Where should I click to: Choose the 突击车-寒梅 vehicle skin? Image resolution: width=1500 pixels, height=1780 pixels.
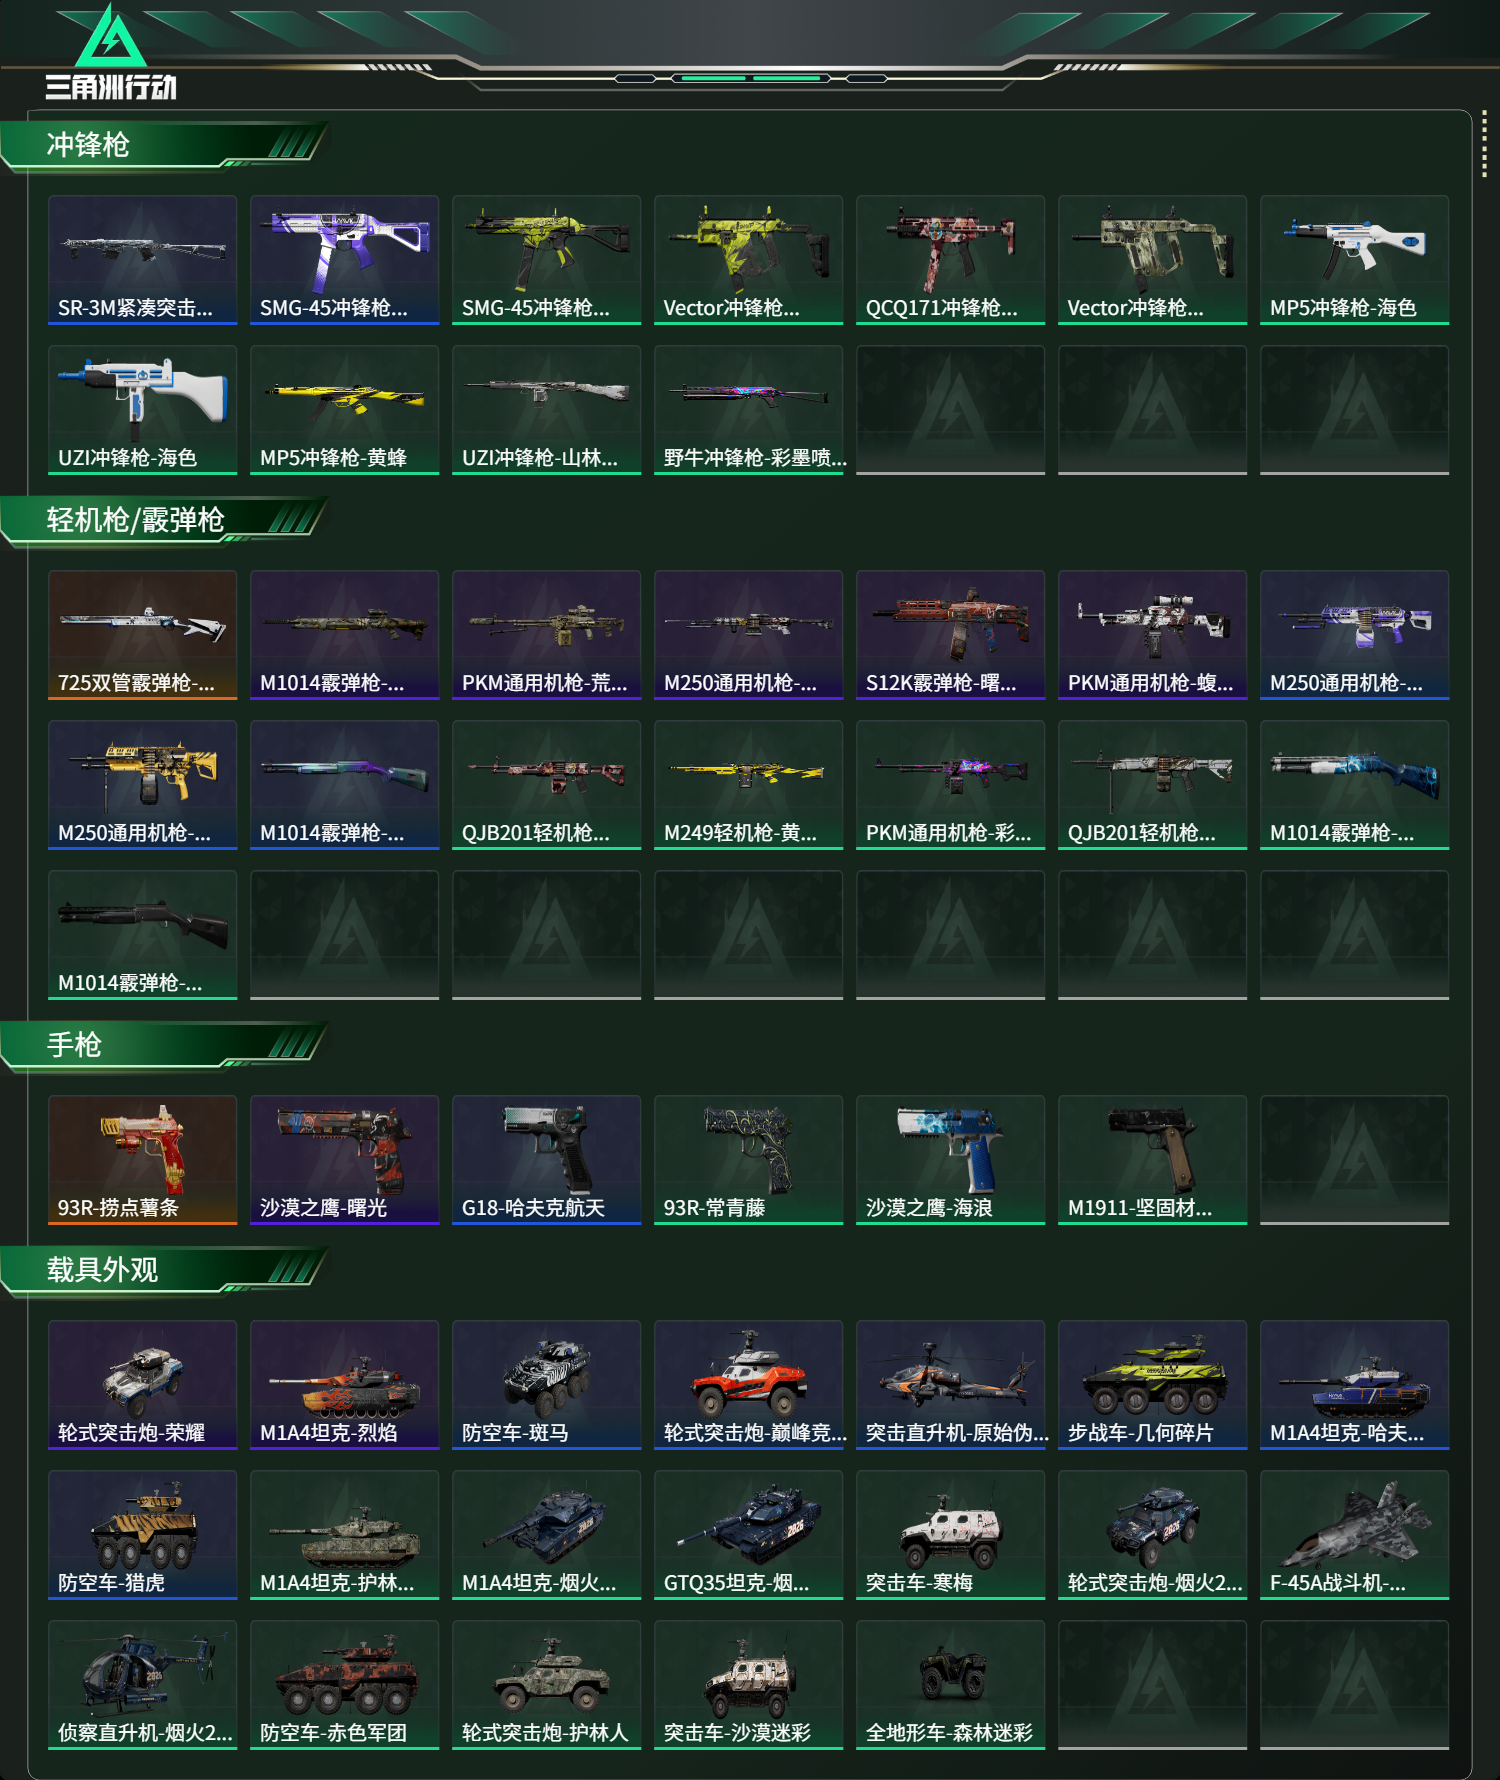click(950, 1535)
